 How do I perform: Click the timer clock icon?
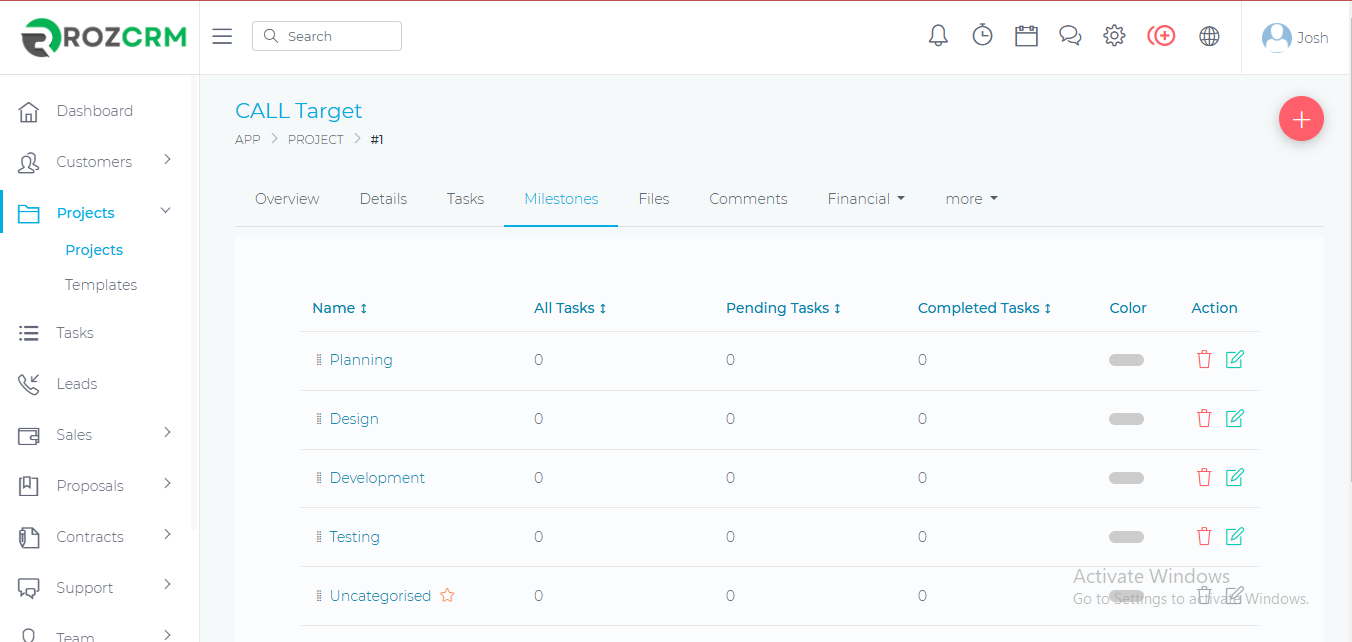pos(982,36)
